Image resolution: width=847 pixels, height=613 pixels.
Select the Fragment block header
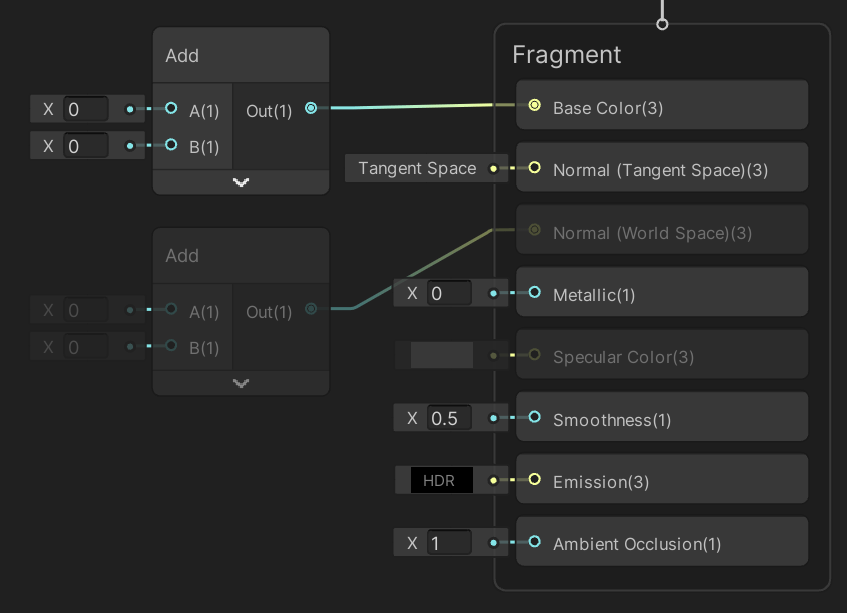[566, 55]
